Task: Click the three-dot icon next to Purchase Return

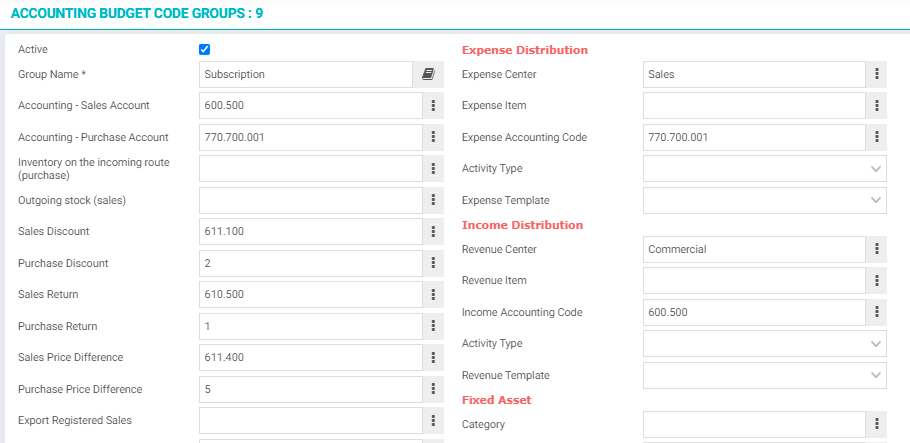Action: pyautogui.click(x=433, y=326)
